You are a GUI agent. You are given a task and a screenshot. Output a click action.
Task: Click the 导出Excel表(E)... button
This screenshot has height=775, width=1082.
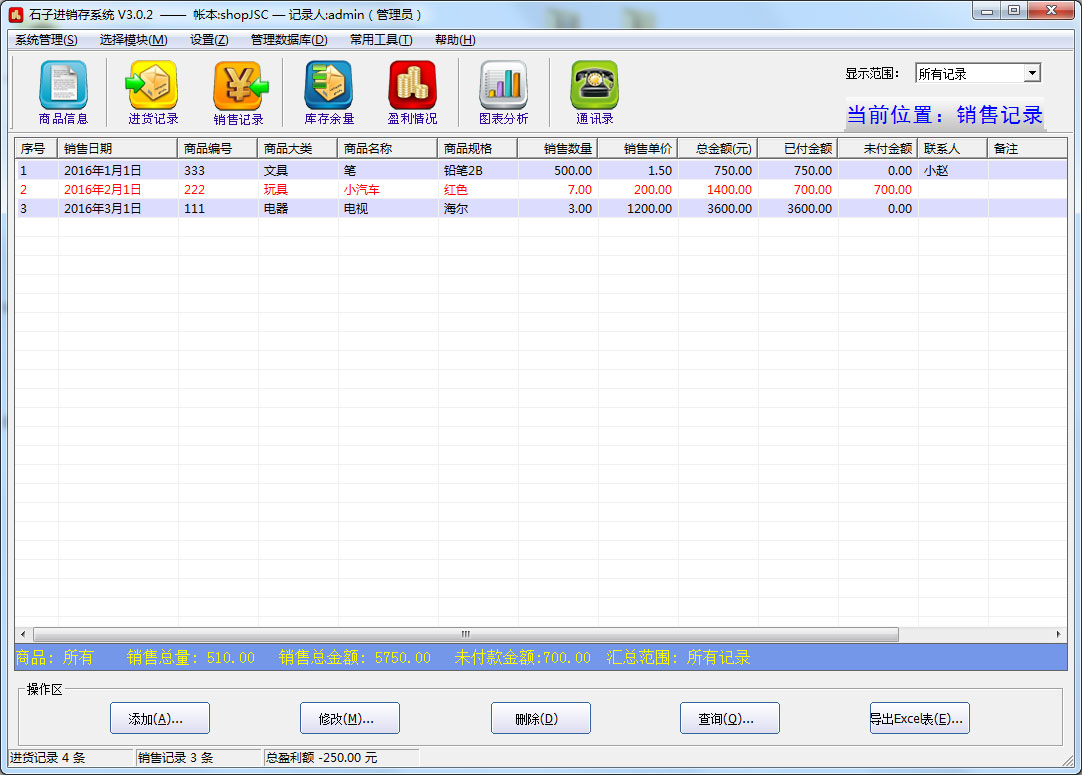coord(919,718)
